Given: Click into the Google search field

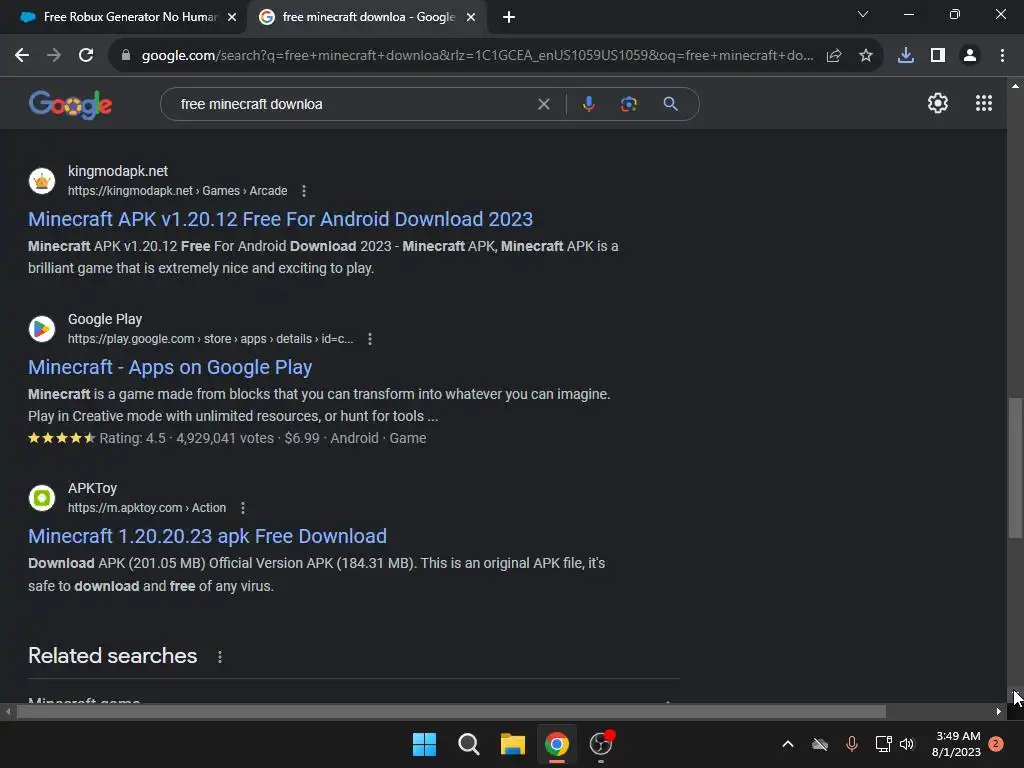Looking at the screenshot, I should (x=353, y=104).
